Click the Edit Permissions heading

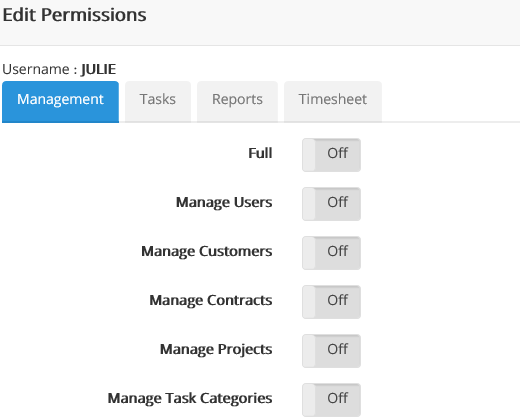click(74, 15)
